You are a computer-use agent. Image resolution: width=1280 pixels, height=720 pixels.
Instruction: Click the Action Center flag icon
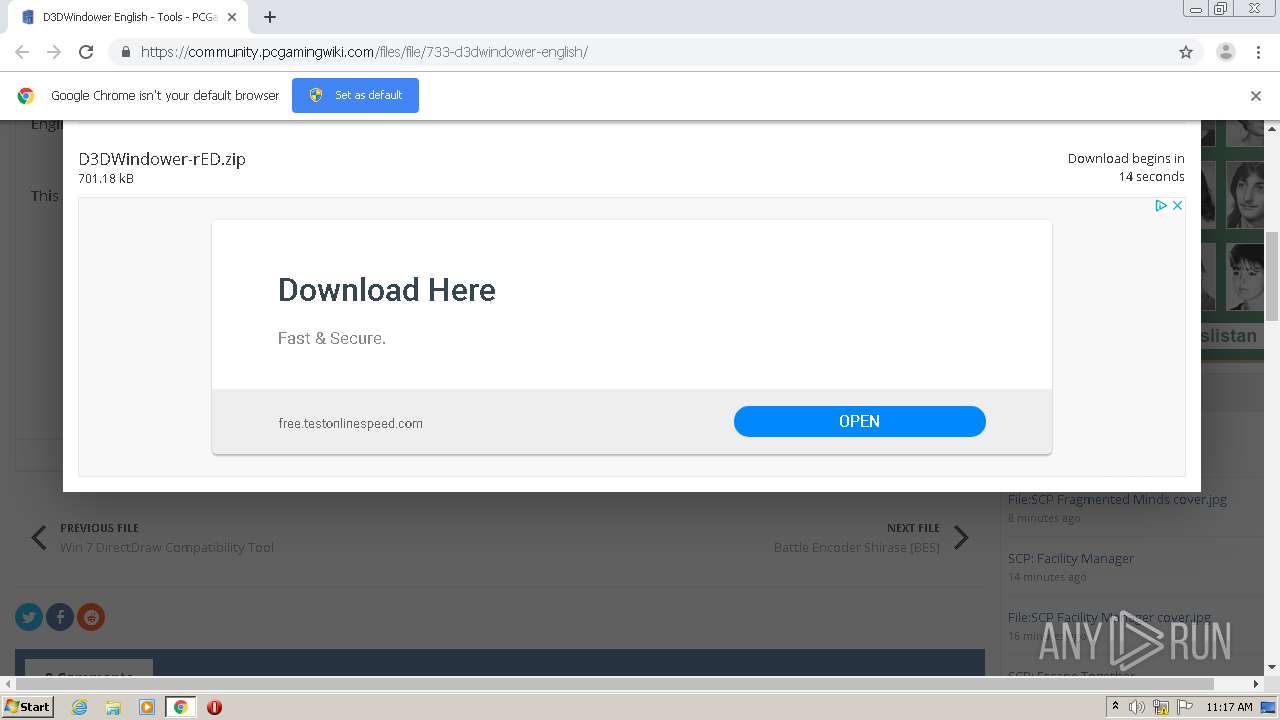[x=1185, y=707]
